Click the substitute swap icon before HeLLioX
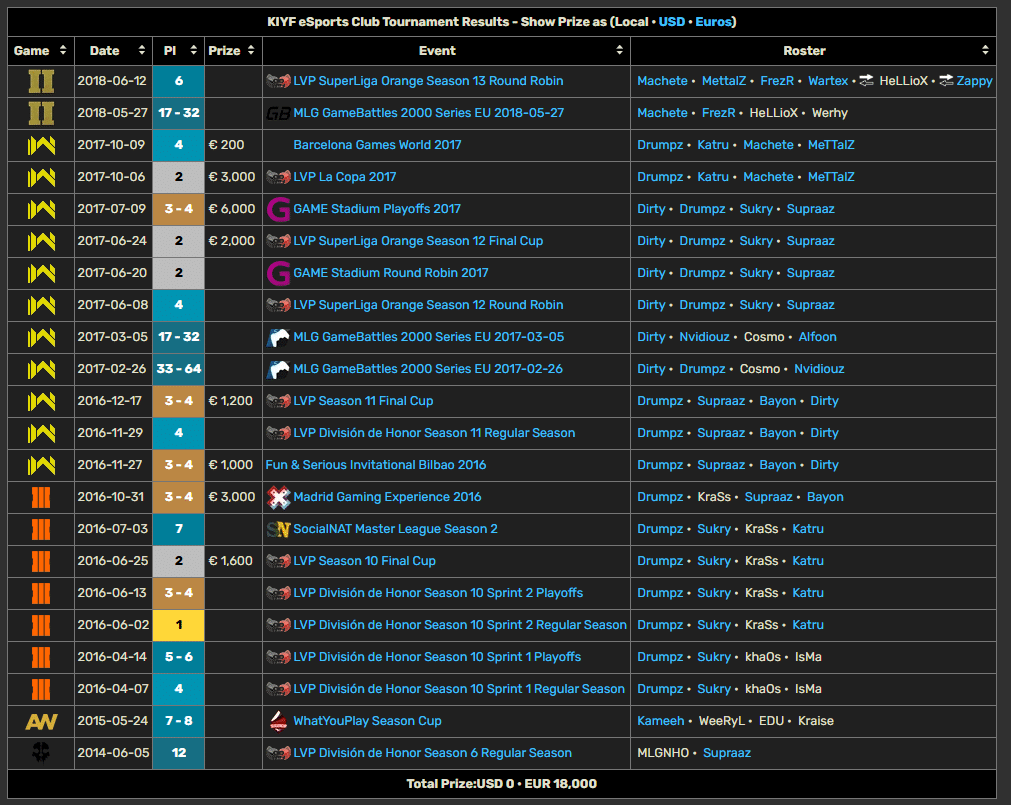Viewport: 1011px width, 805px height. point(867,81)
